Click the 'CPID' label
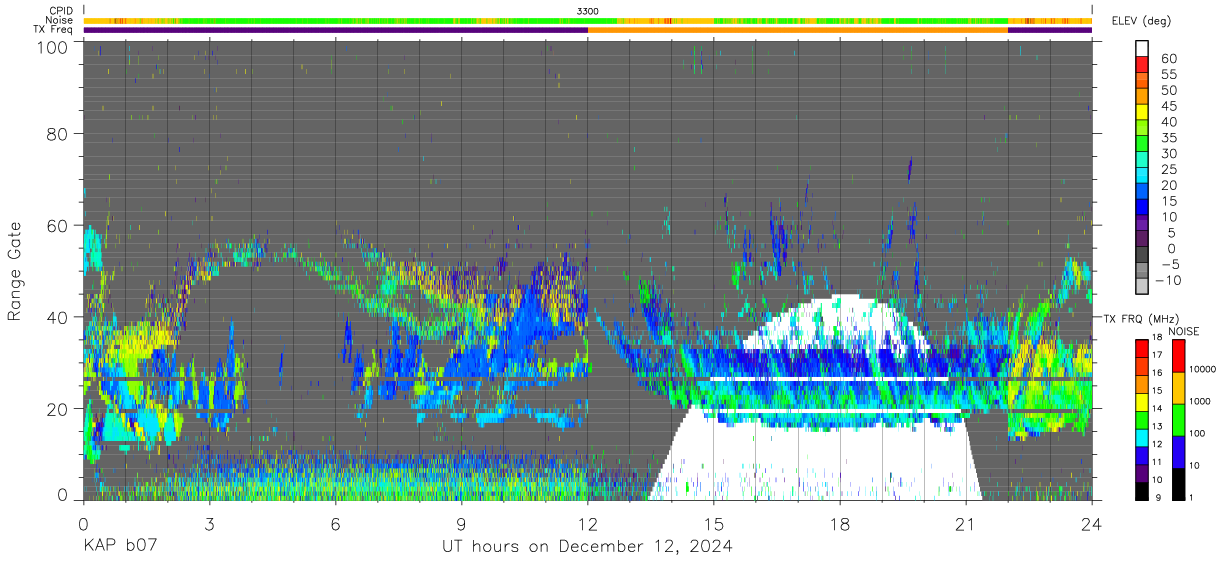The width and height of the screenshot is (1228, 567). click(x=60, y=10)
